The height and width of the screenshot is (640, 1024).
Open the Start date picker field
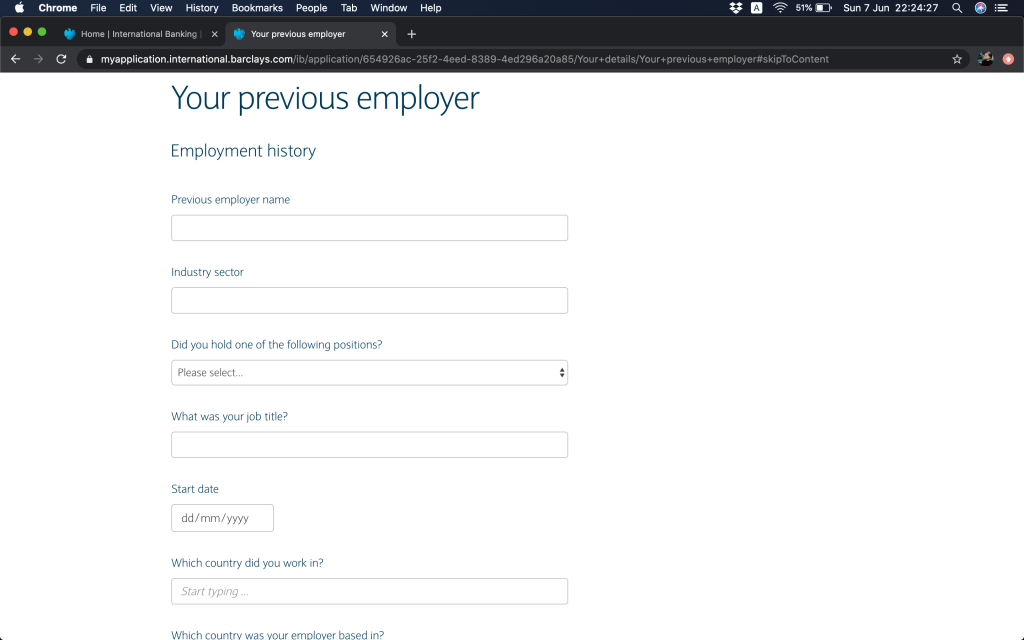point(222,518)
